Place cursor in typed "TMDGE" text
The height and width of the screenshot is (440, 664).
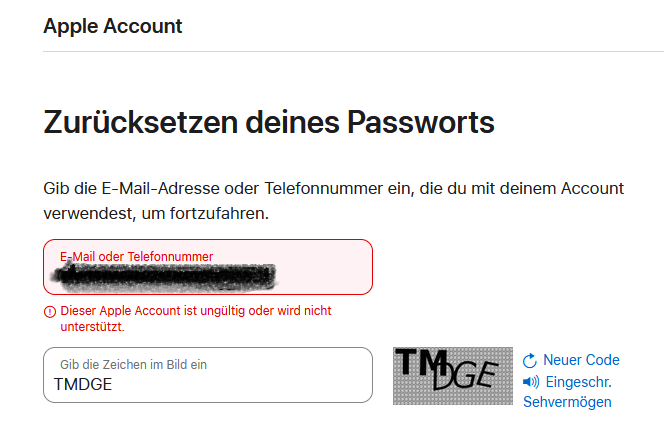click(85, 385)
